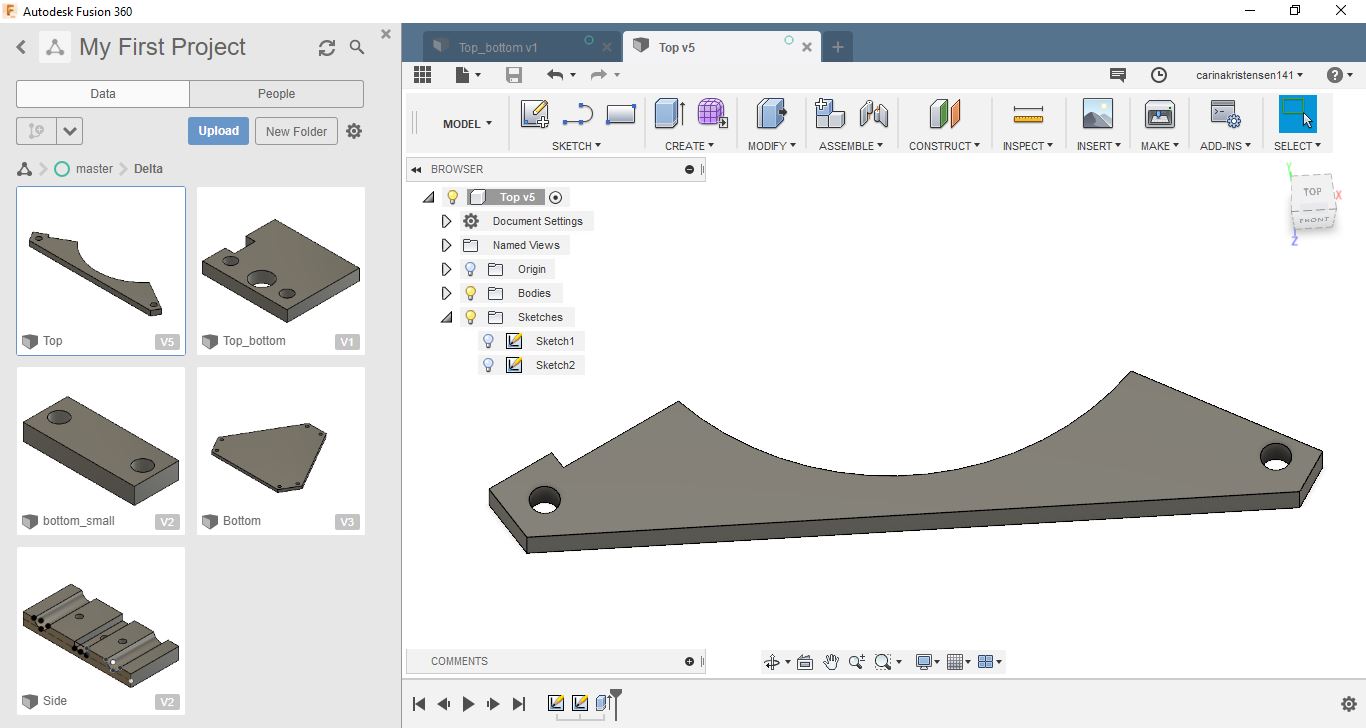The width and height of the screenshot is (1366, 728).
Task: Click the Upload button
Action: click(x=218, y=131)
